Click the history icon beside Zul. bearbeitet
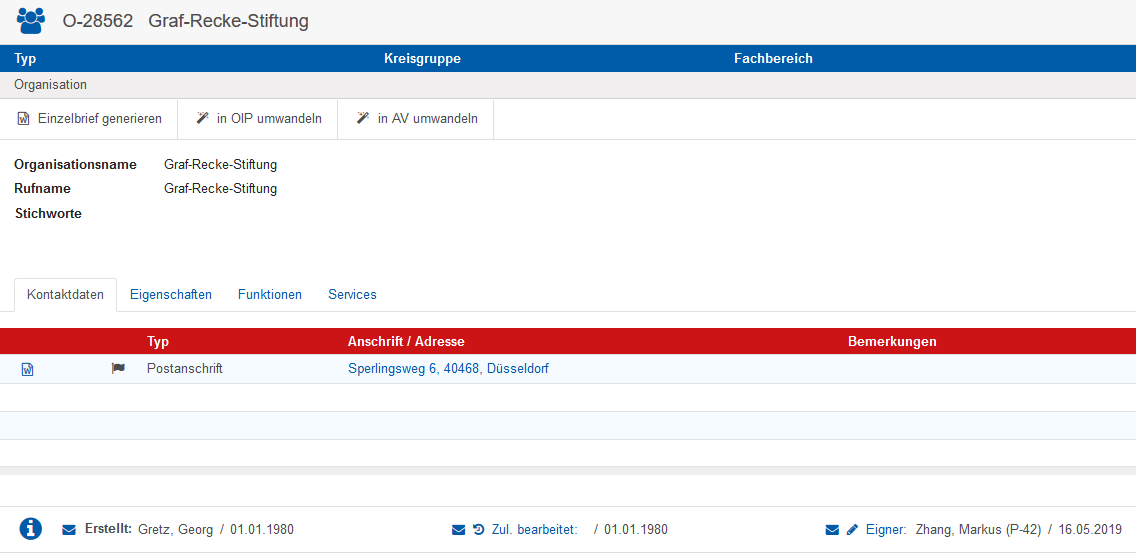 click(478, 530)
